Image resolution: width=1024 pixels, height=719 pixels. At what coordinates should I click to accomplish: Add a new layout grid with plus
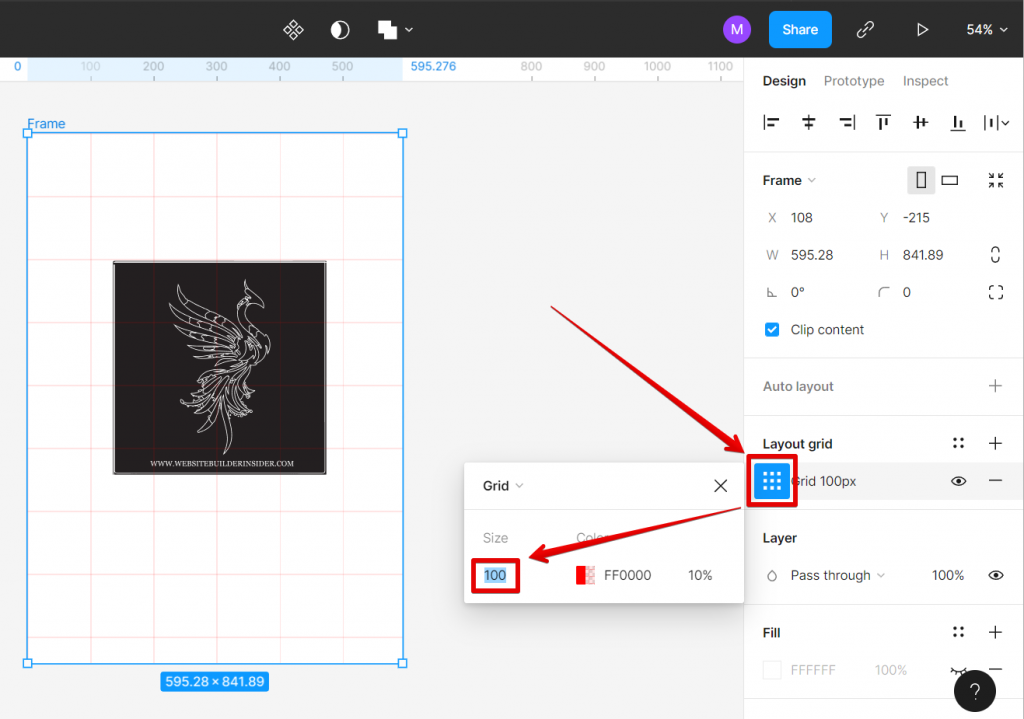pos(995,443)
